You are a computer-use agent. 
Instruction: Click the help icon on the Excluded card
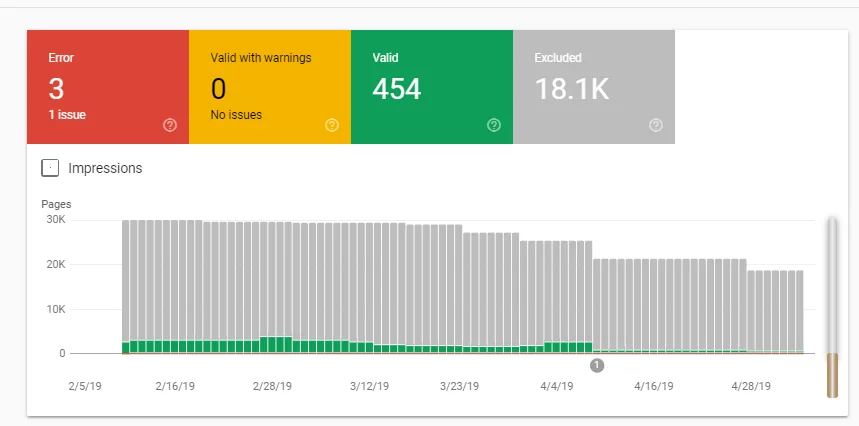(656, 125)
